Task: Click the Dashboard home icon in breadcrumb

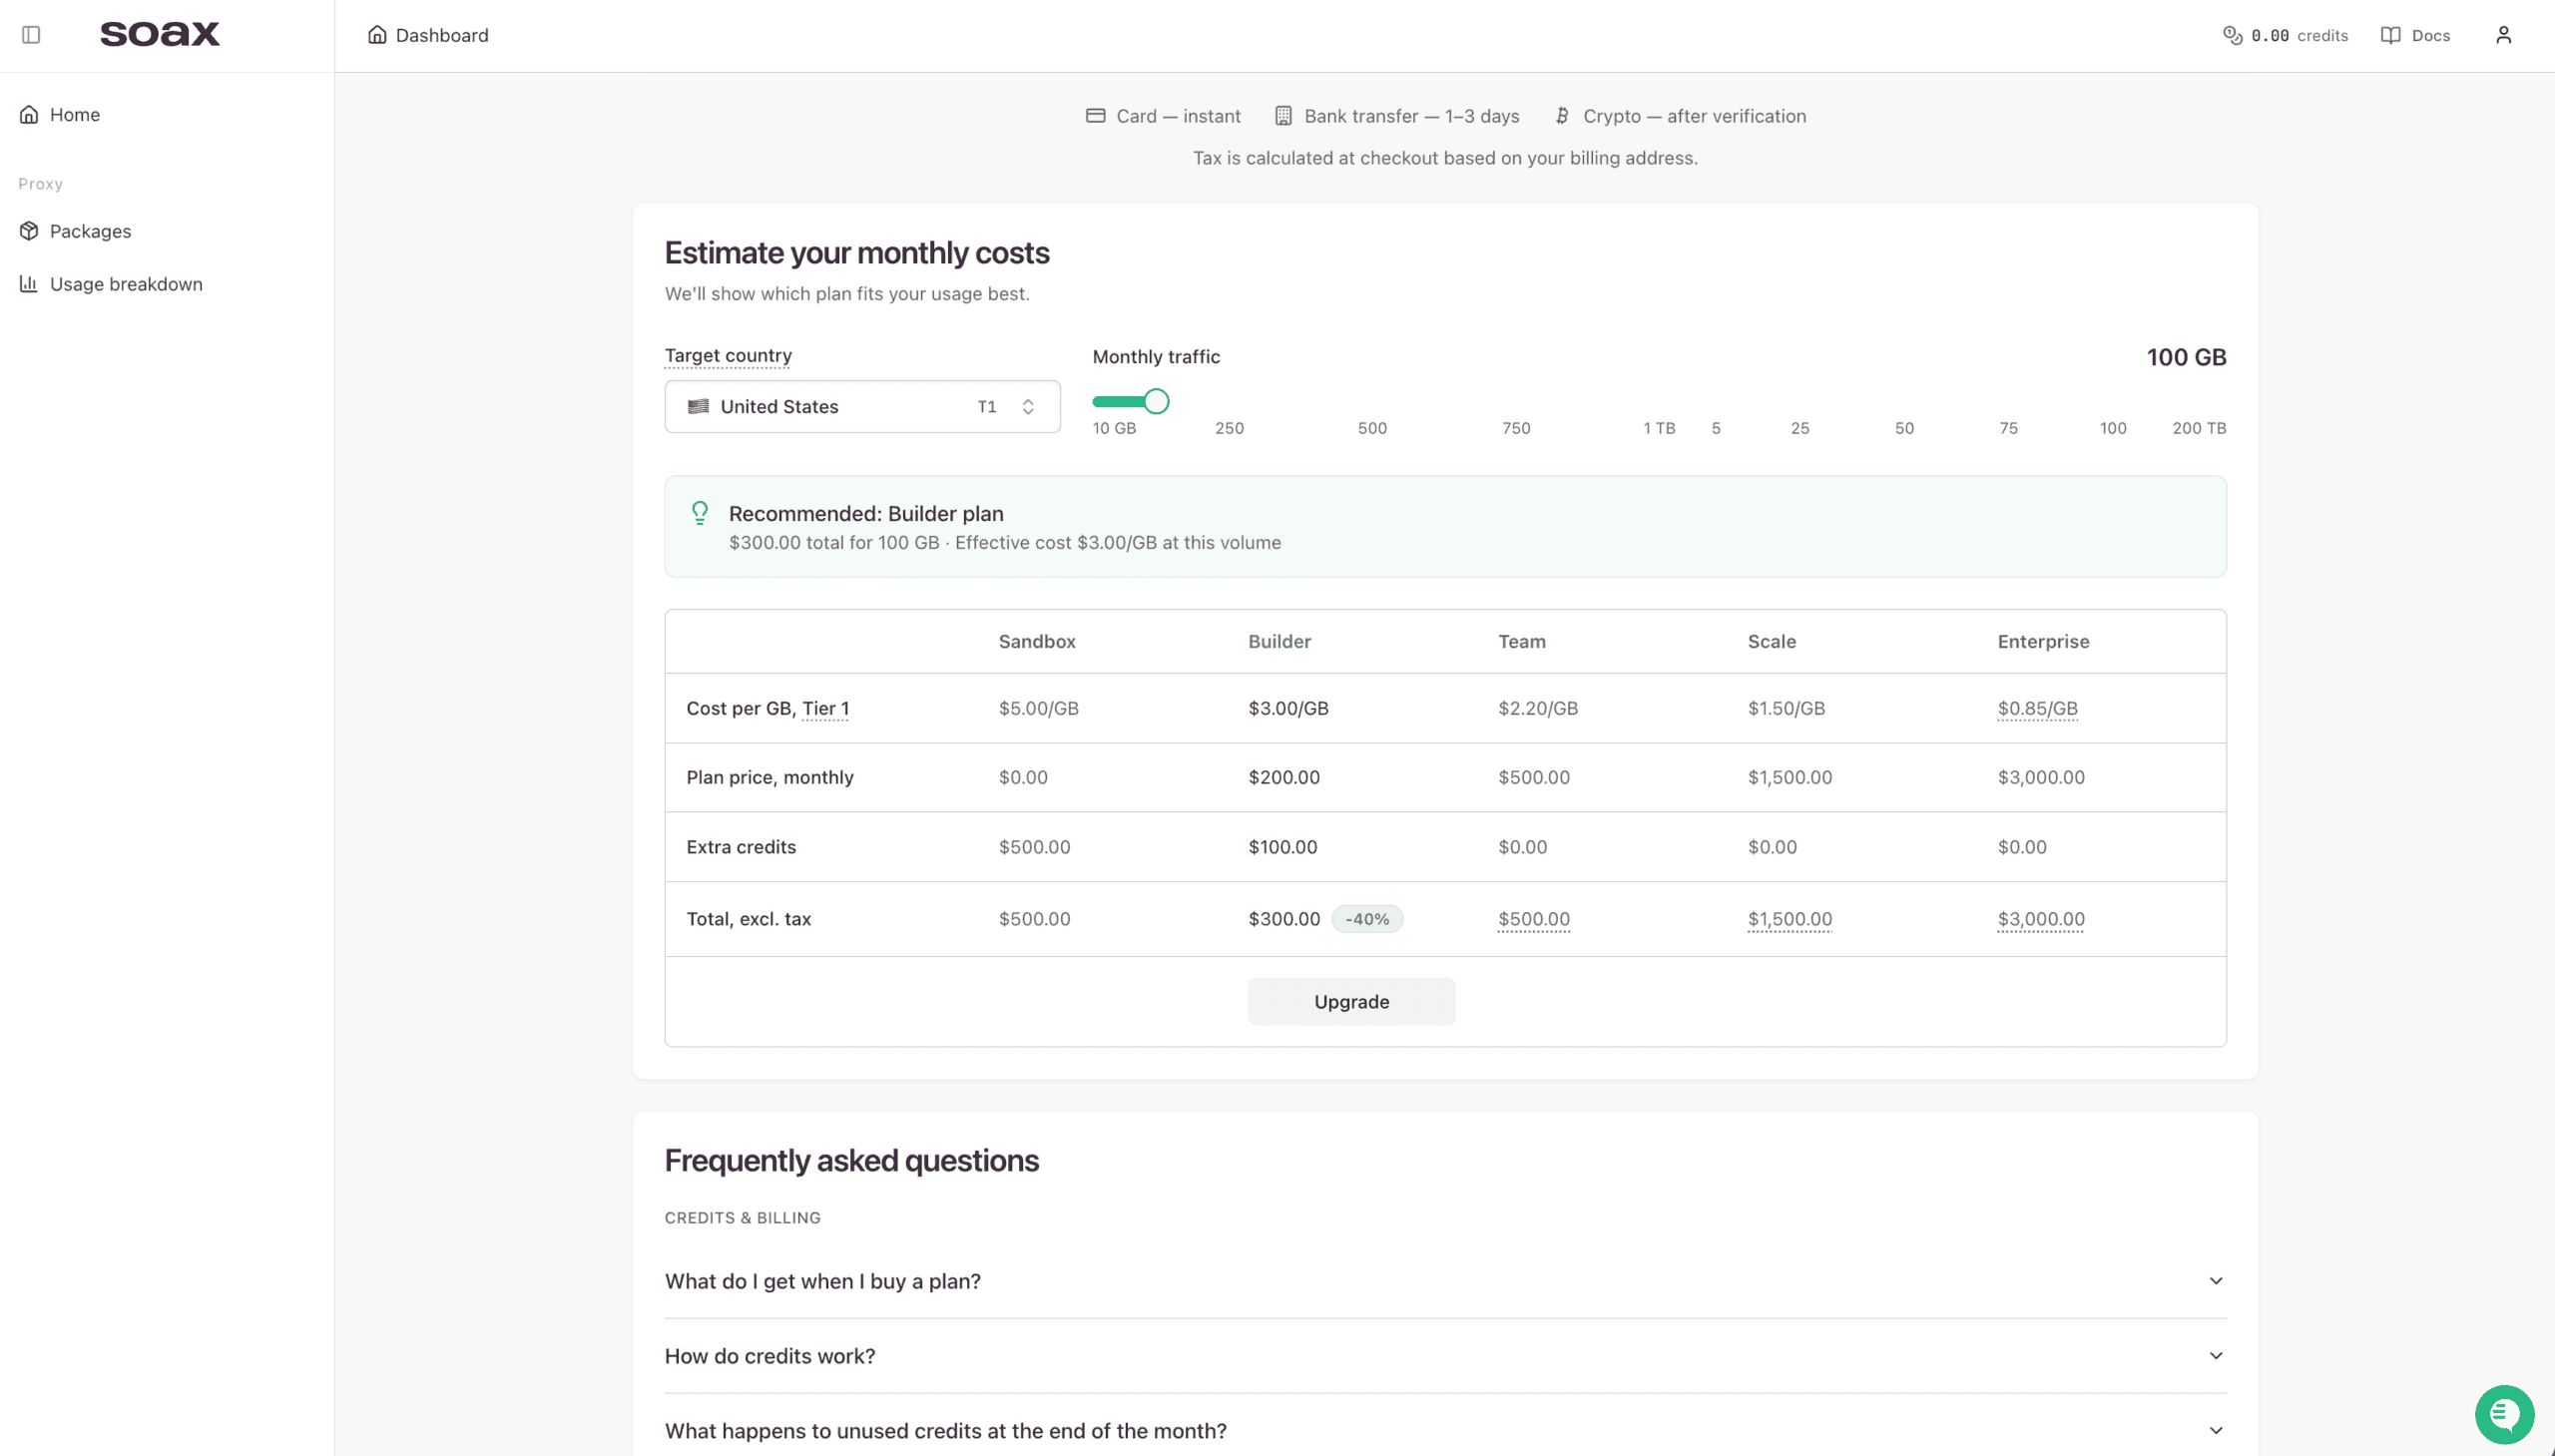Action: 377,35
